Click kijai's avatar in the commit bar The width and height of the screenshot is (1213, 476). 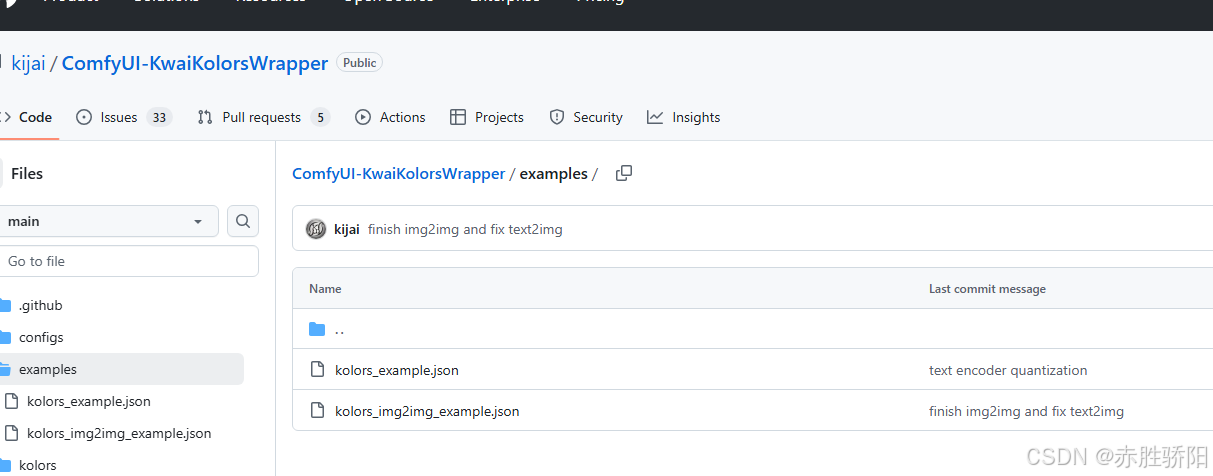pos(316,229)
